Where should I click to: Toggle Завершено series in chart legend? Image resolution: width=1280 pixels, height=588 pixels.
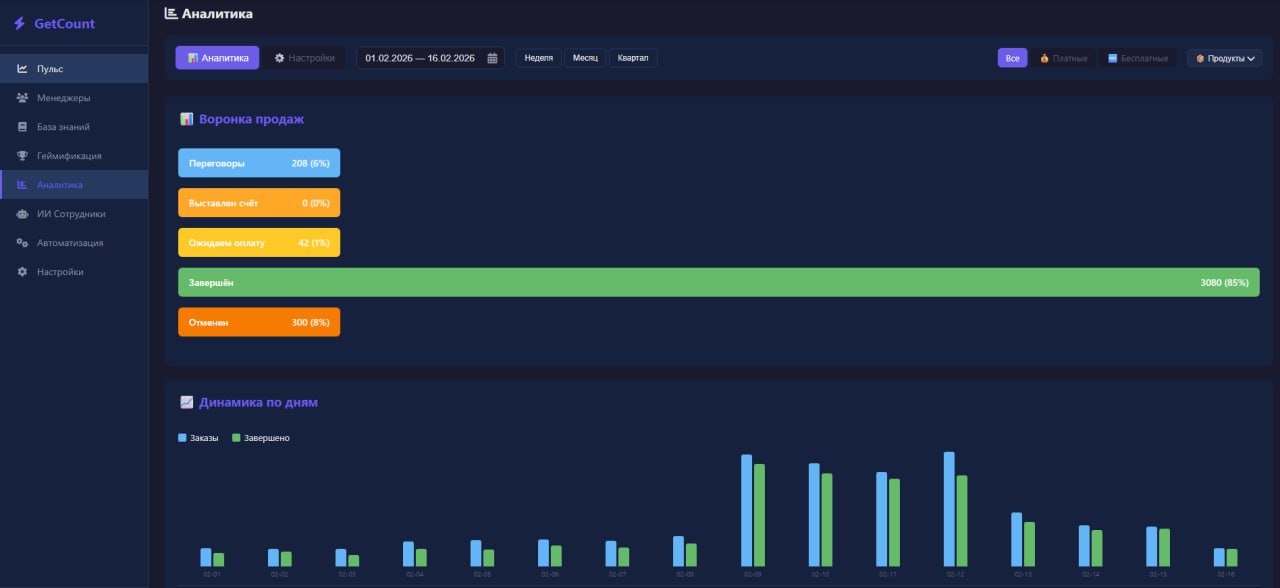[261, 438]
